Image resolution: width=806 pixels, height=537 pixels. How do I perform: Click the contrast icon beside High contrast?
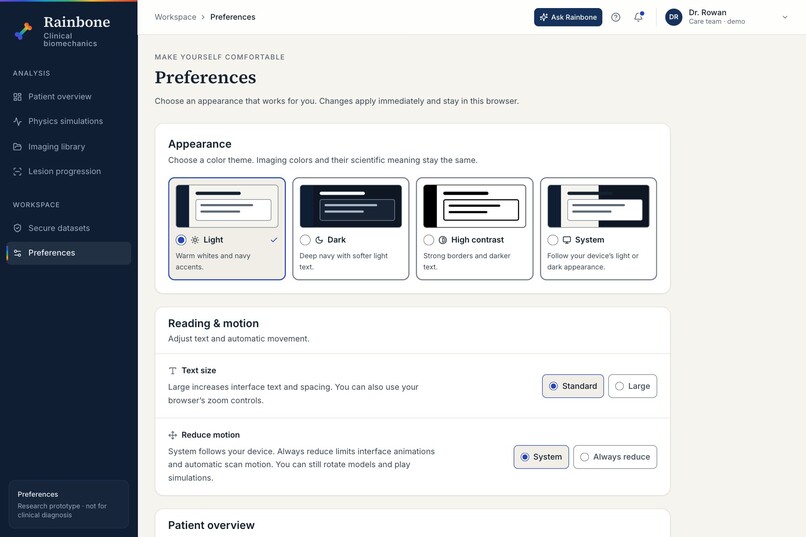point(443,240)
